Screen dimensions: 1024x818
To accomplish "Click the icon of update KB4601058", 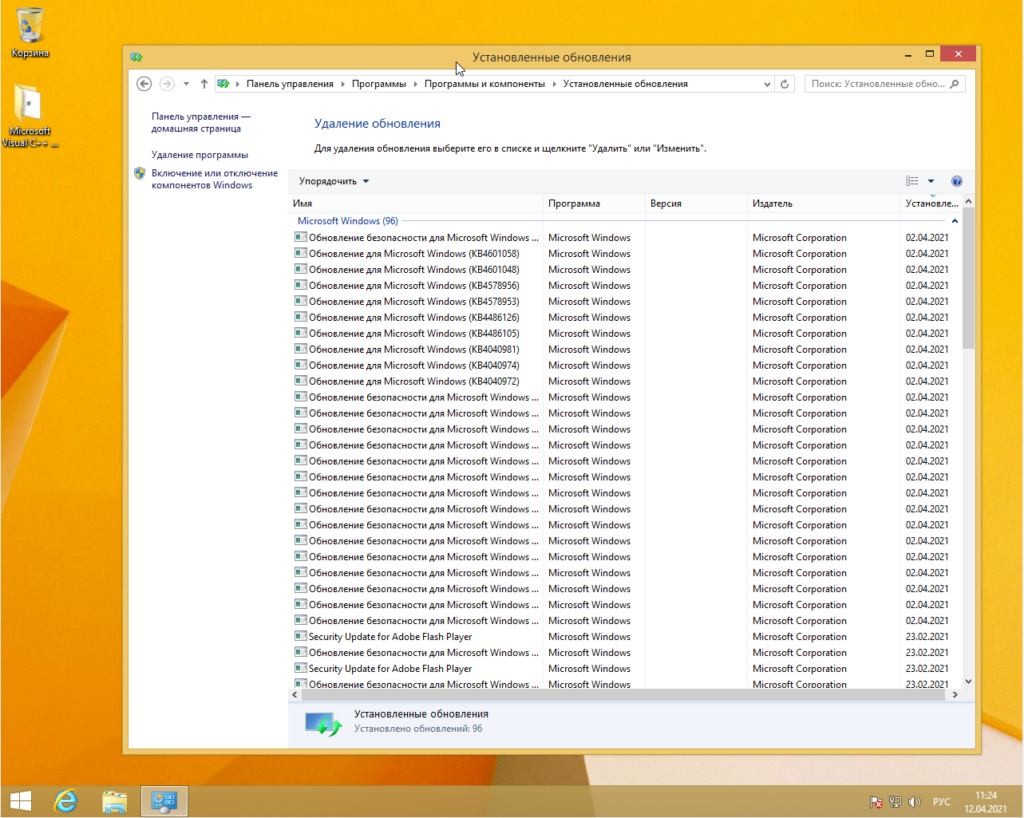I will (x=300, y=253).
